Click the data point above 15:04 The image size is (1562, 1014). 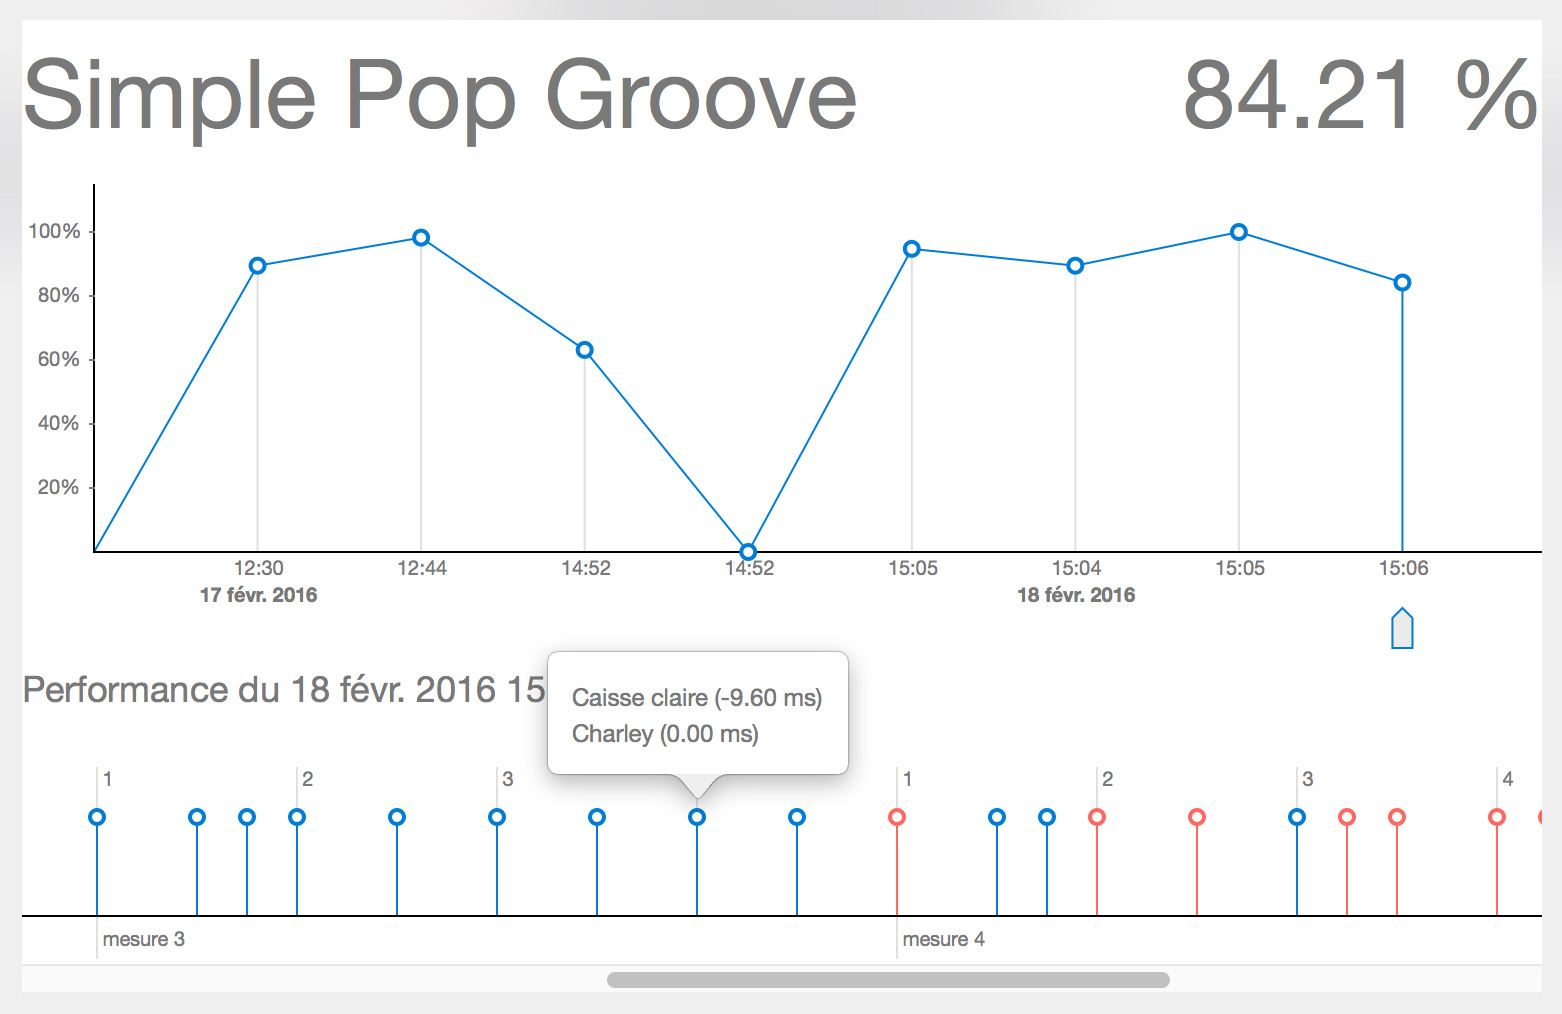(x=1075, y=265)
